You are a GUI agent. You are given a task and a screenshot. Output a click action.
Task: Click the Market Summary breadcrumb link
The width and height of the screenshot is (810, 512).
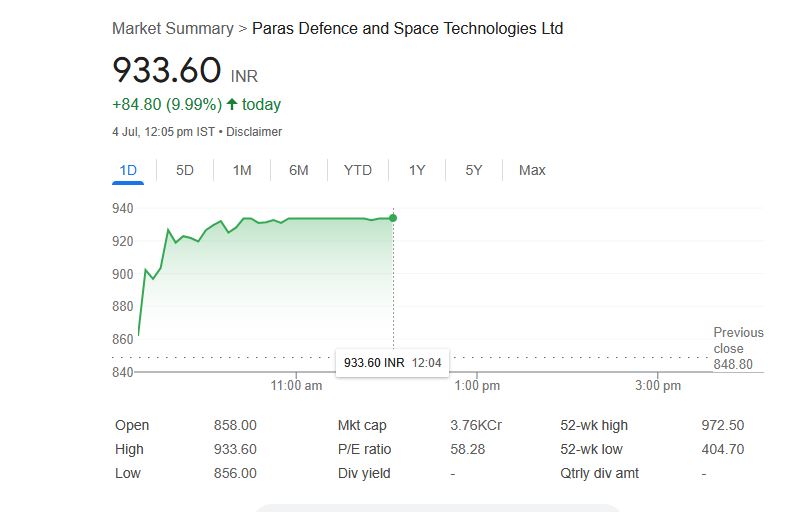coord(172,28)
